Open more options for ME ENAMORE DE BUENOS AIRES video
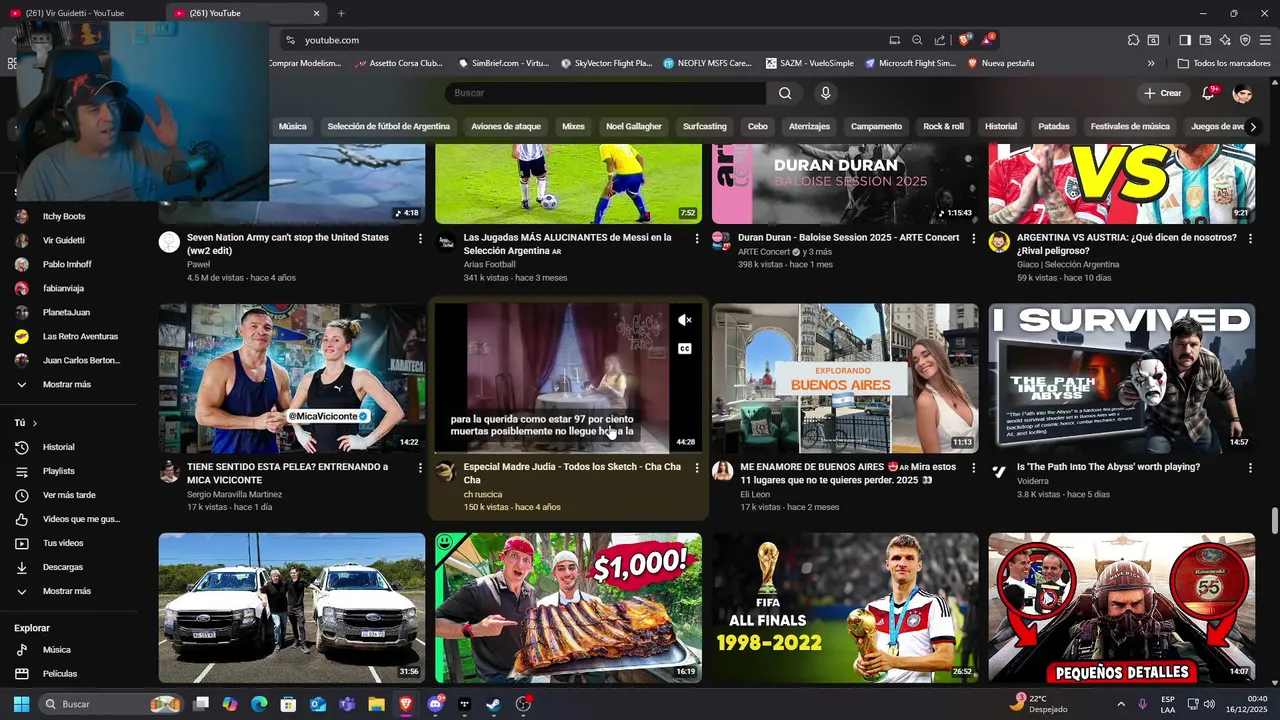 coord(973,468)
